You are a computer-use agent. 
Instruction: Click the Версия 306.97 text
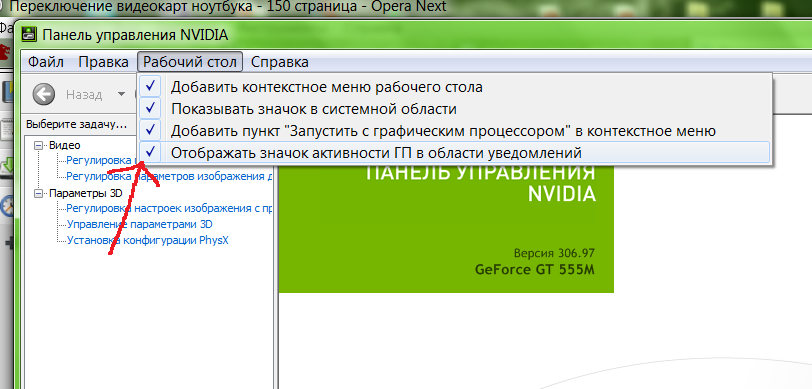554,254
